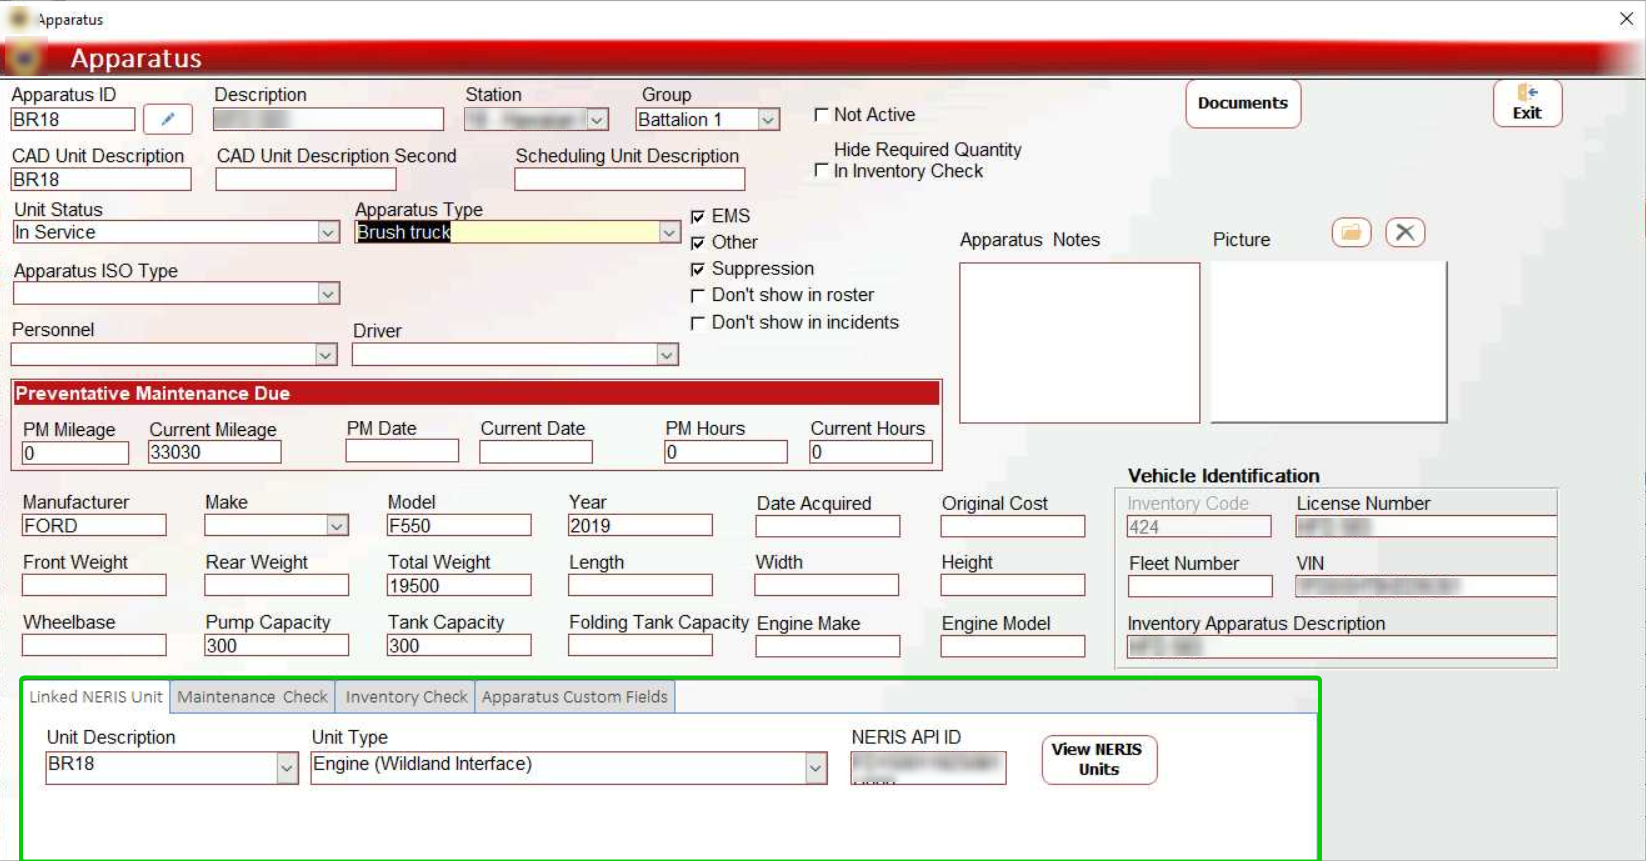The height and width of the screenshot is (861, 1646).
Task: Click the X icon to remove picture
Action: click(x=1405, y=233)
